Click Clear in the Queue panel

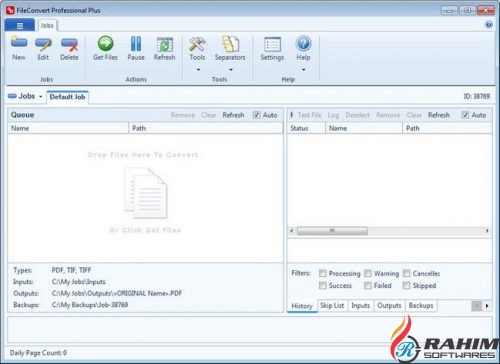coord(209,115)
